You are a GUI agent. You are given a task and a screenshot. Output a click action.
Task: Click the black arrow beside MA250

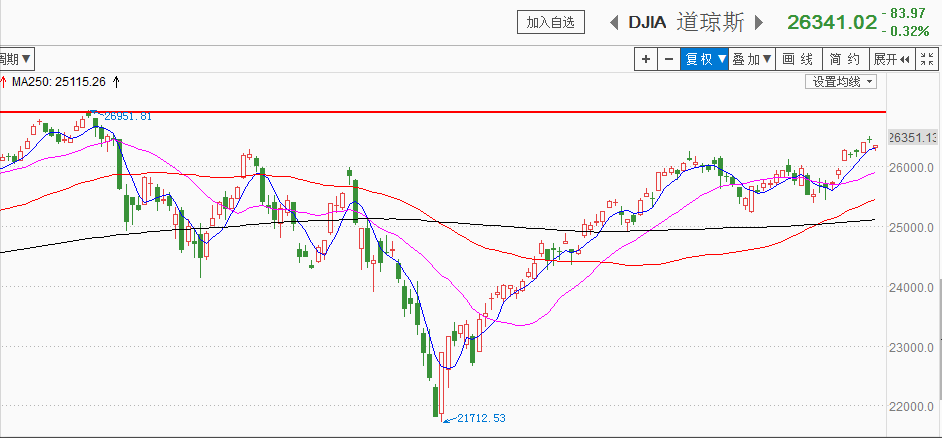117,82
